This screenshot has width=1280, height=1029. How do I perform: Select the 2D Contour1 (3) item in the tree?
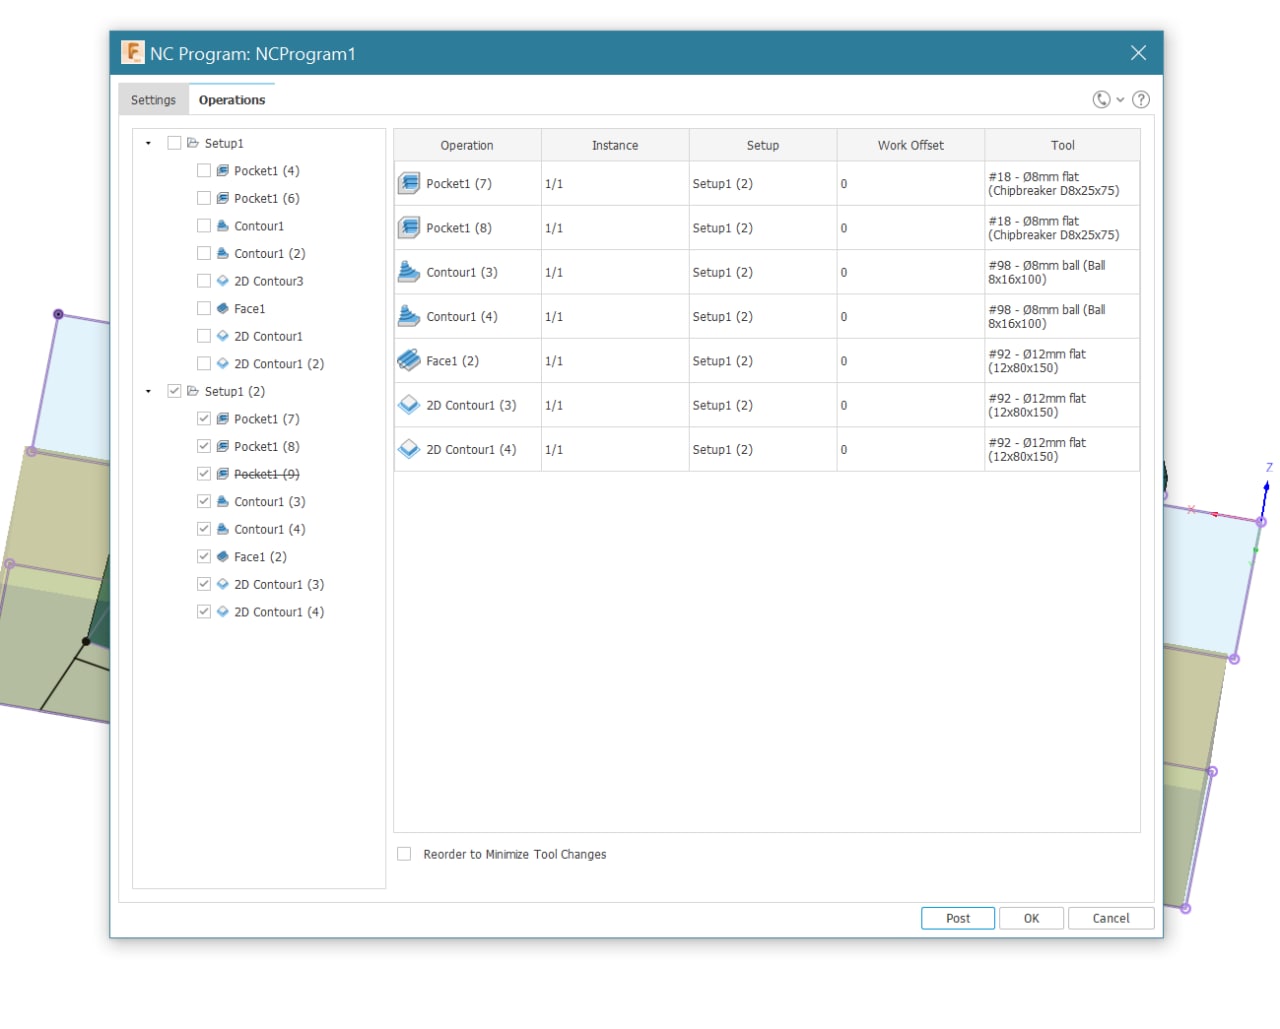[x=279, y=584]
